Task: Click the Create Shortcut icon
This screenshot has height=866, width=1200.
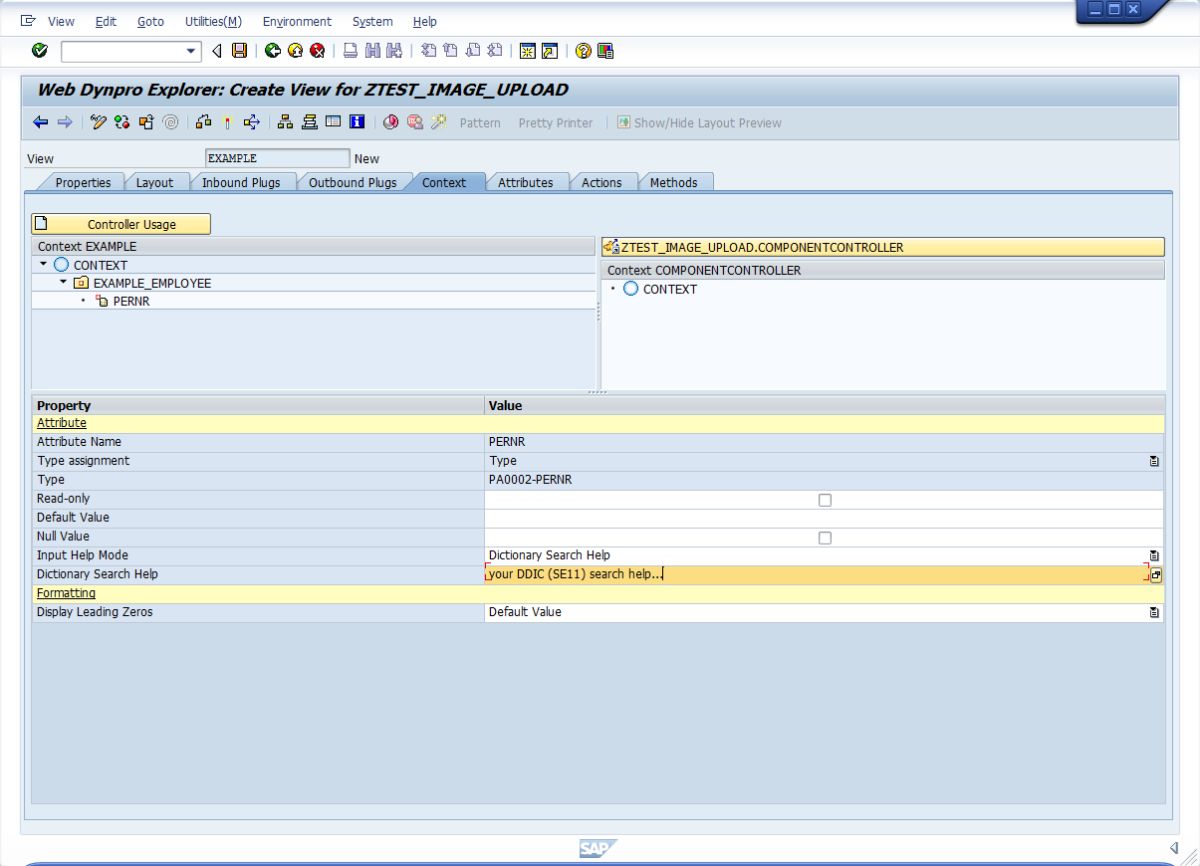Action: (x=549, y=51)
